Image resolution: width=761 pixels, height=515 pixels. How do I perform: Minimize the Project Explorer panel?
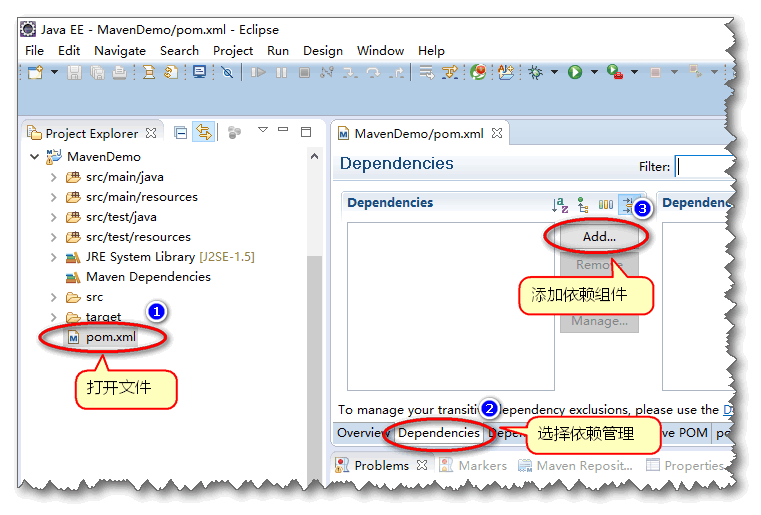tap(283, 130)
